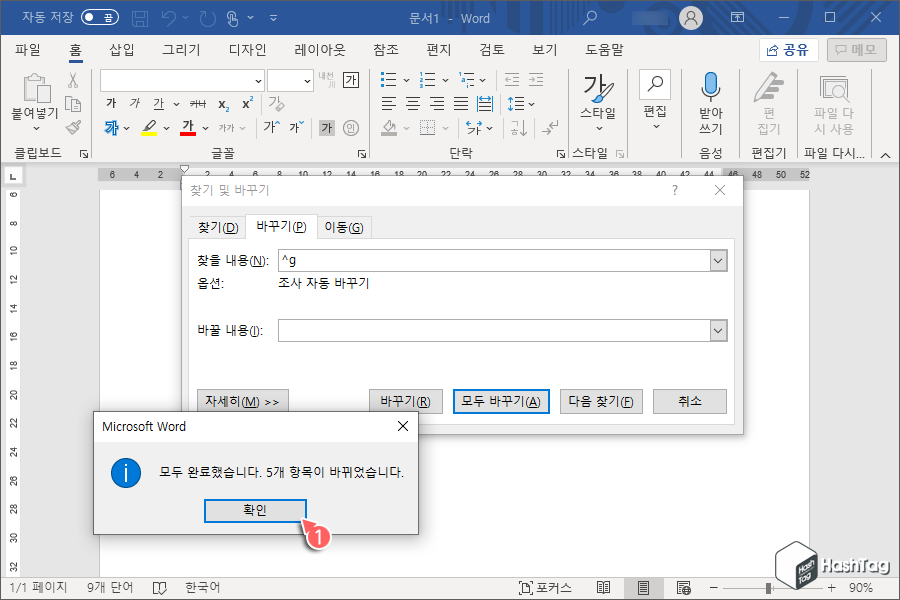This screenshot has height=600, width=900.
Task: Click the 확인 confirmation button
Action: pos(255,510)
